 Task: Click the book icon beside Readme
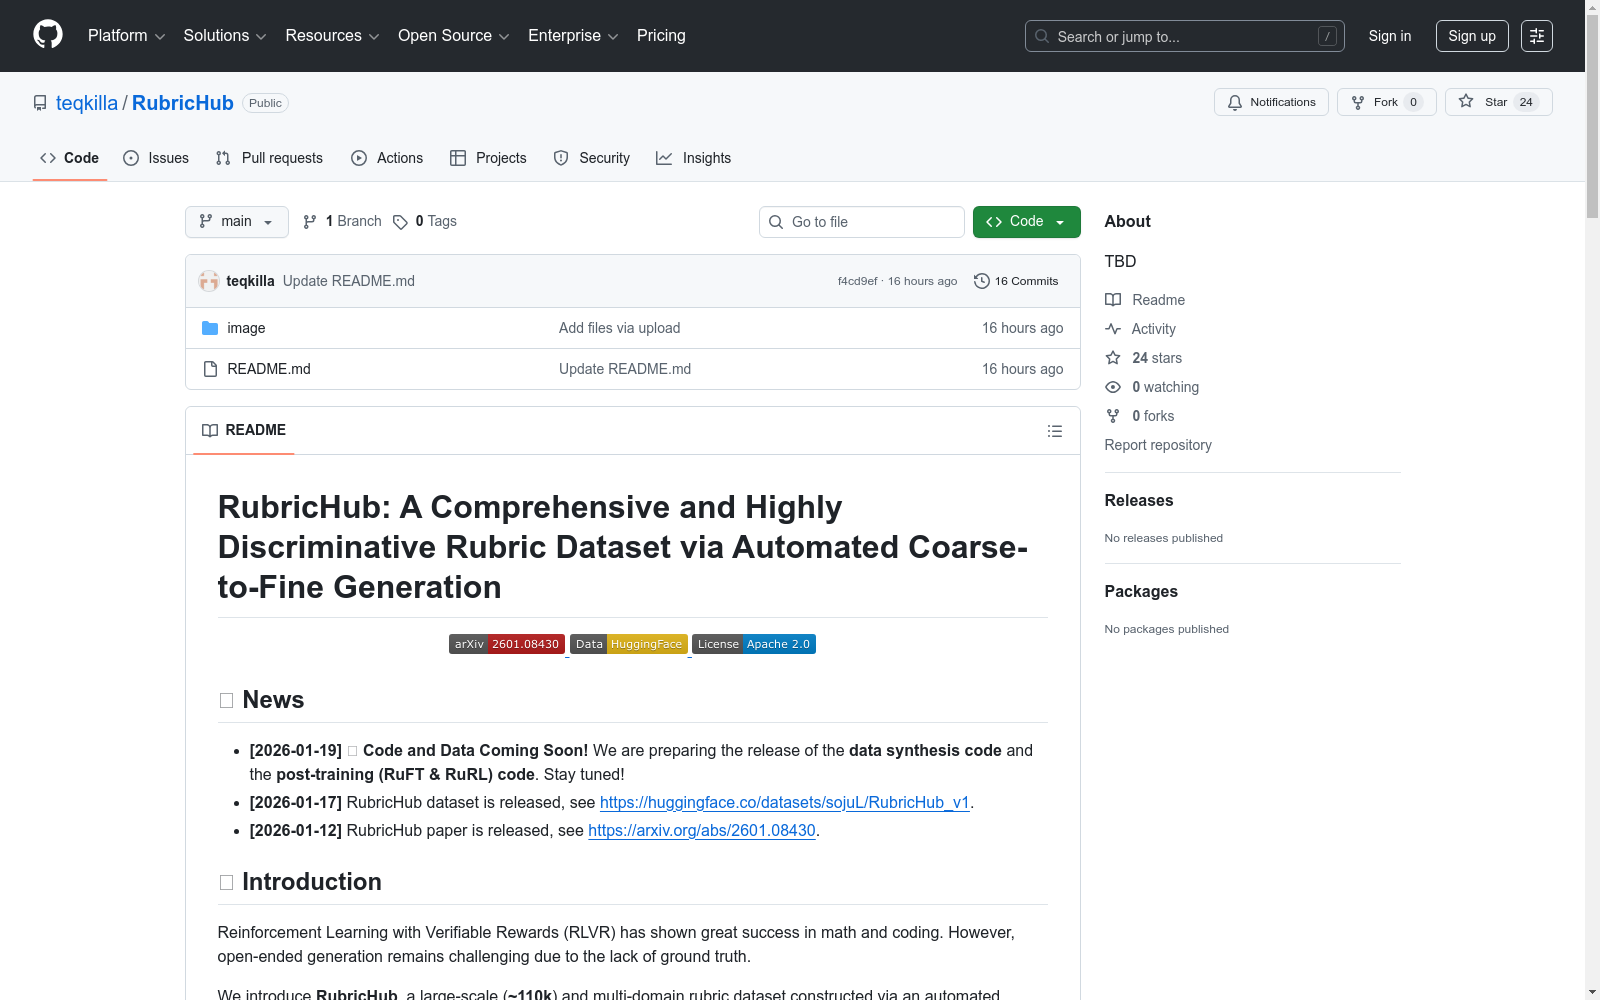[x=1113, y=300]
